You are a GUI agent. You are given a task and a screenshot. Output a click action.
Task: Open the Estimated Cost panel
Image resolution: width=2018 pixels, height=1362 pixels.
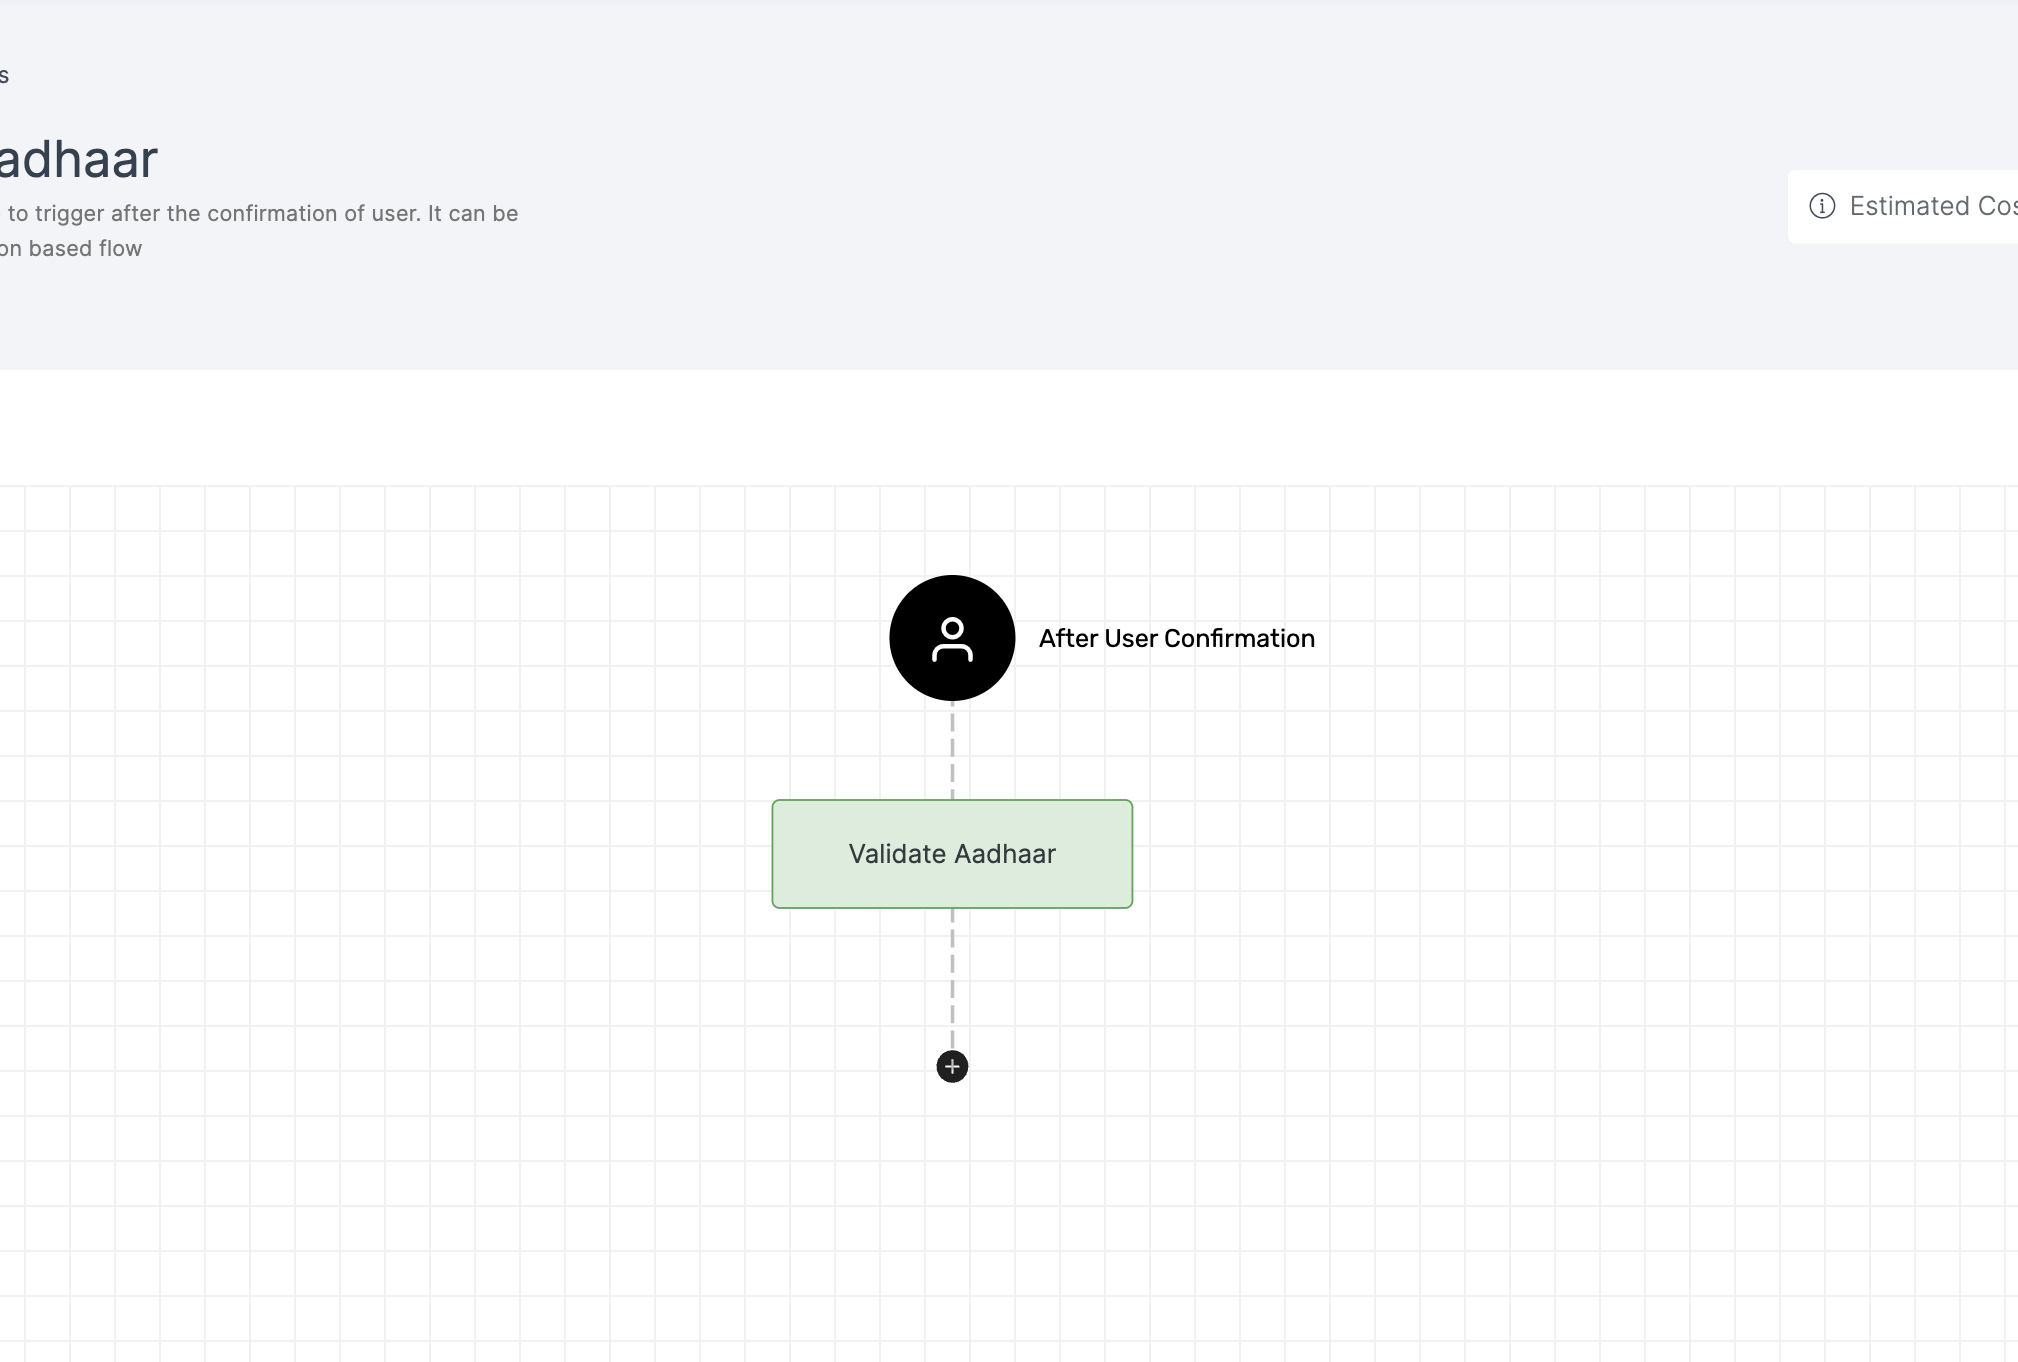tap(1903, 206)
